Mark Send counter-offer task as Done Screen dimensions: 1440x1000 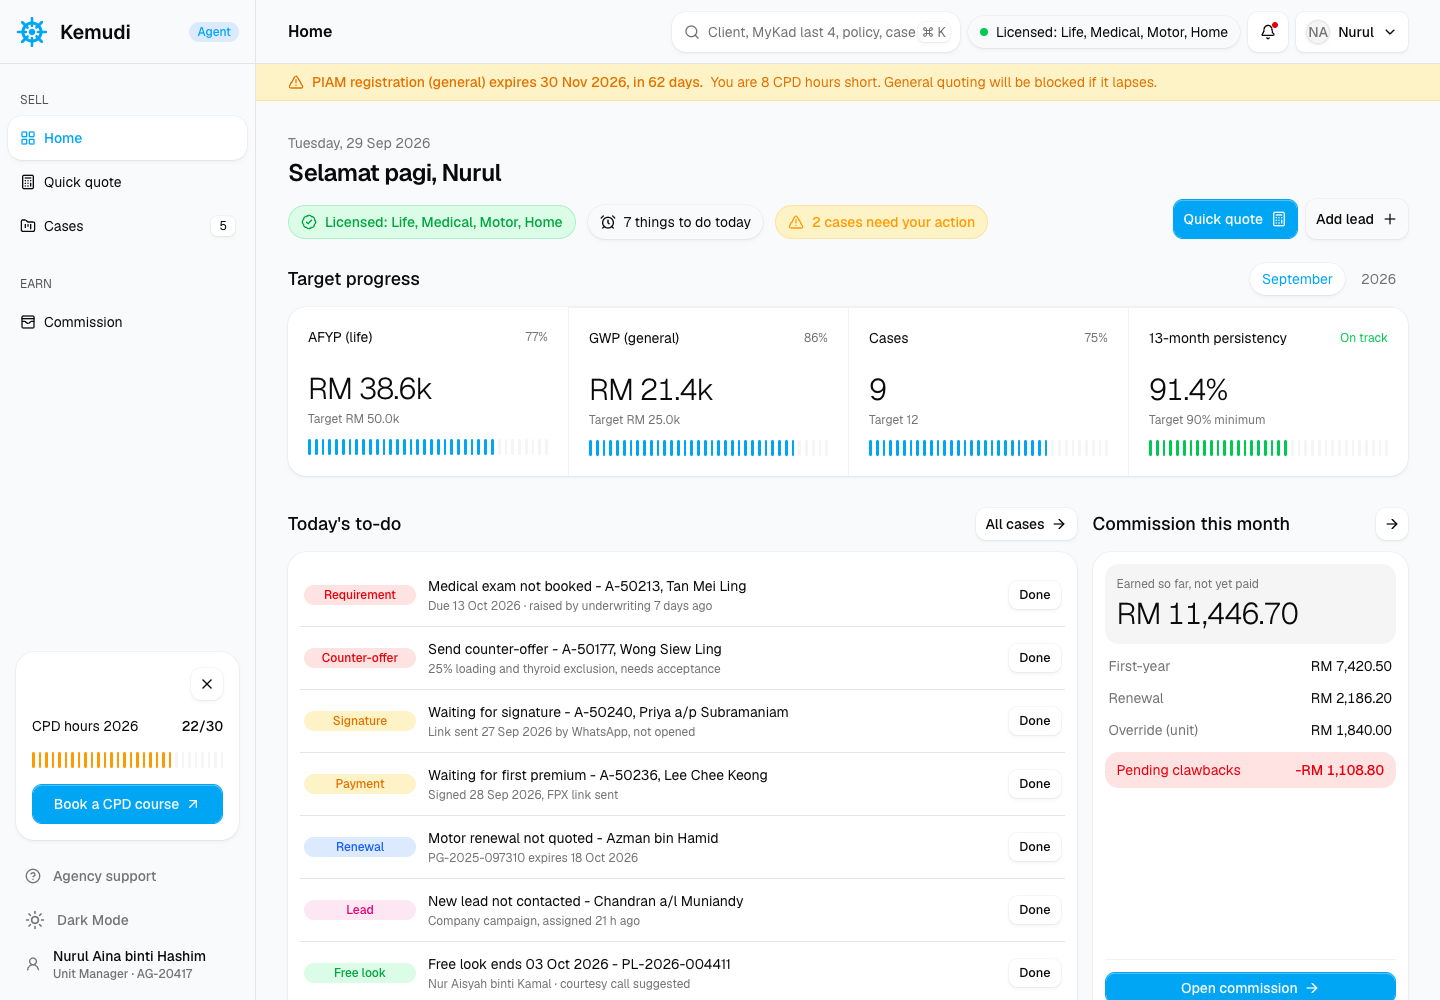point(1035,658)
